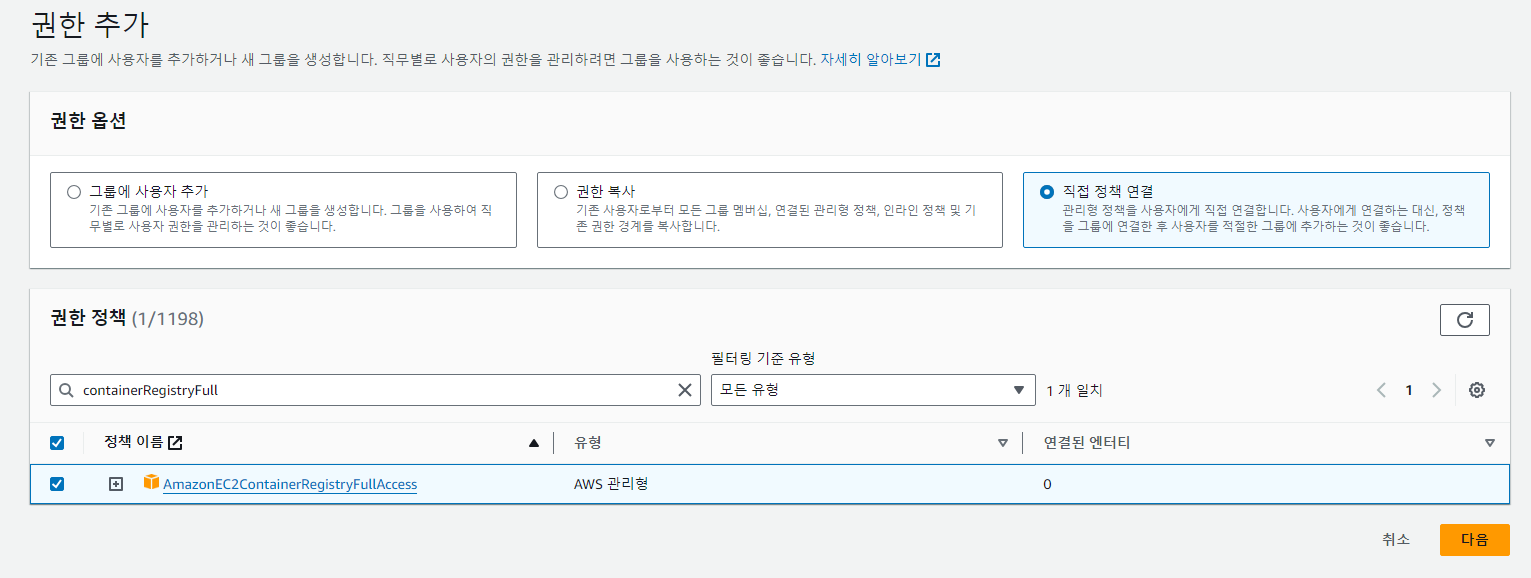Click the 권한 옵션 section heading
Viewport: 1531px width, 578px height.
(88, 121)
